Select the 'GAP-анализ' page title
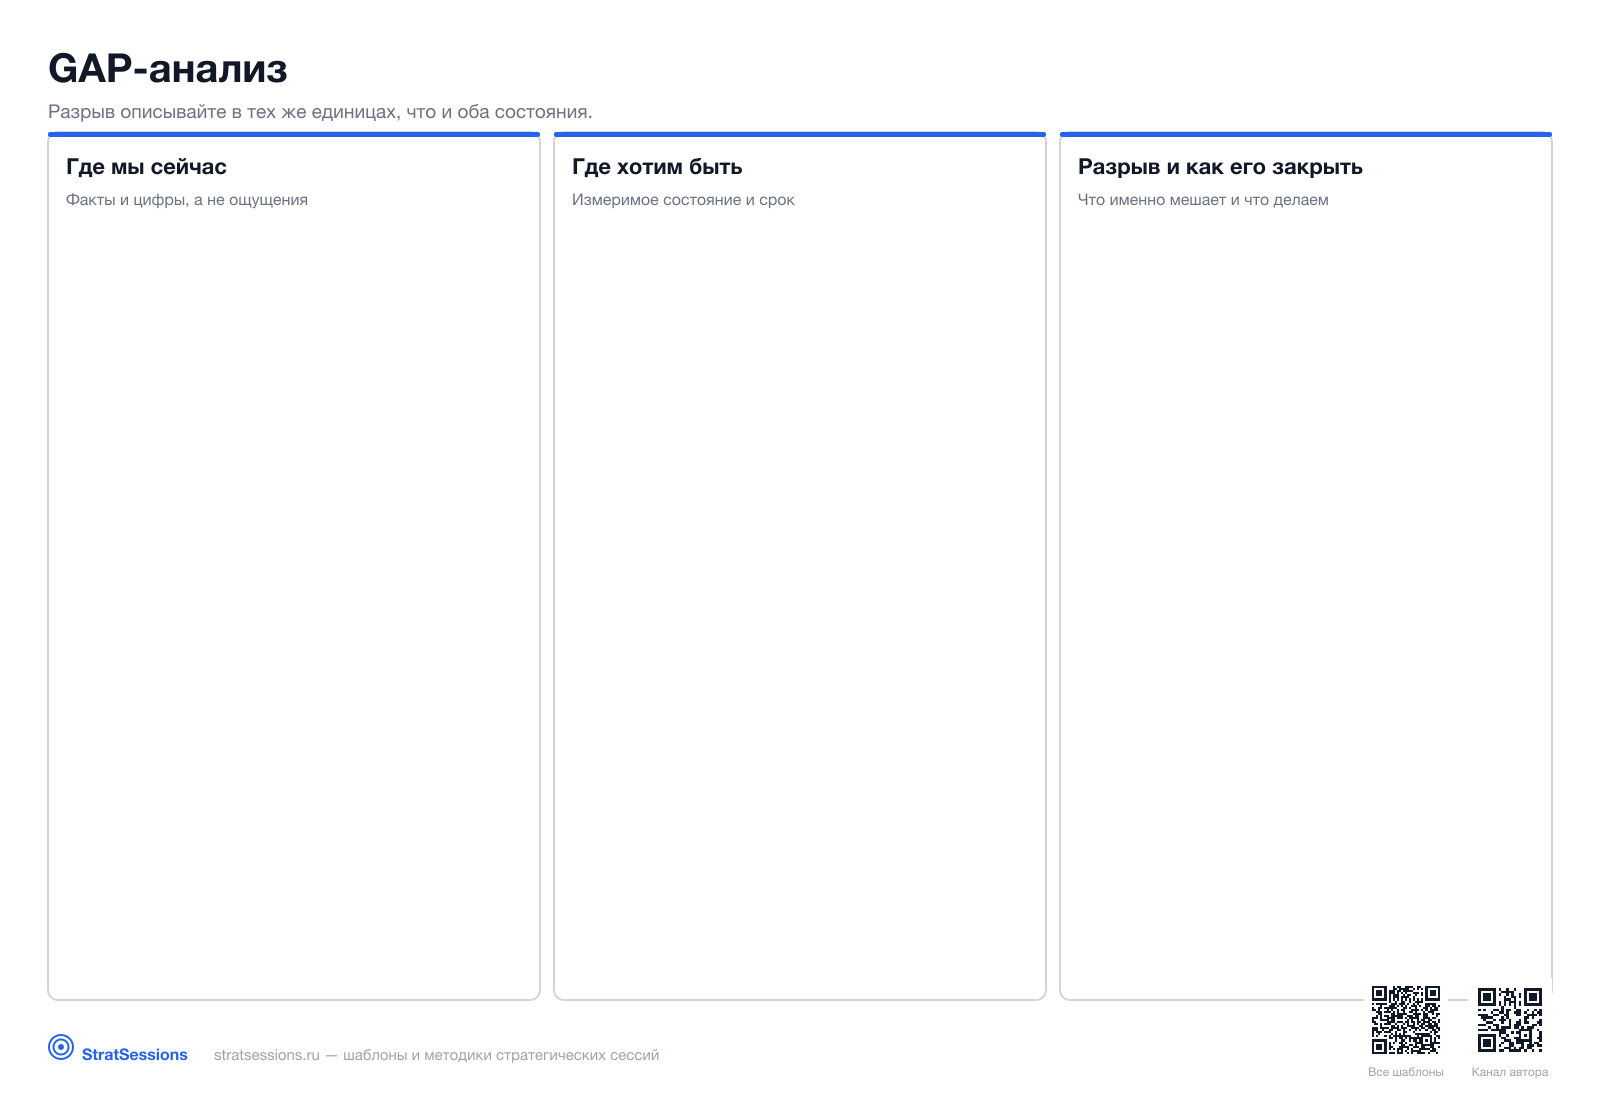The height and width of the screenshot is (1100, 1600). (168, 69)
